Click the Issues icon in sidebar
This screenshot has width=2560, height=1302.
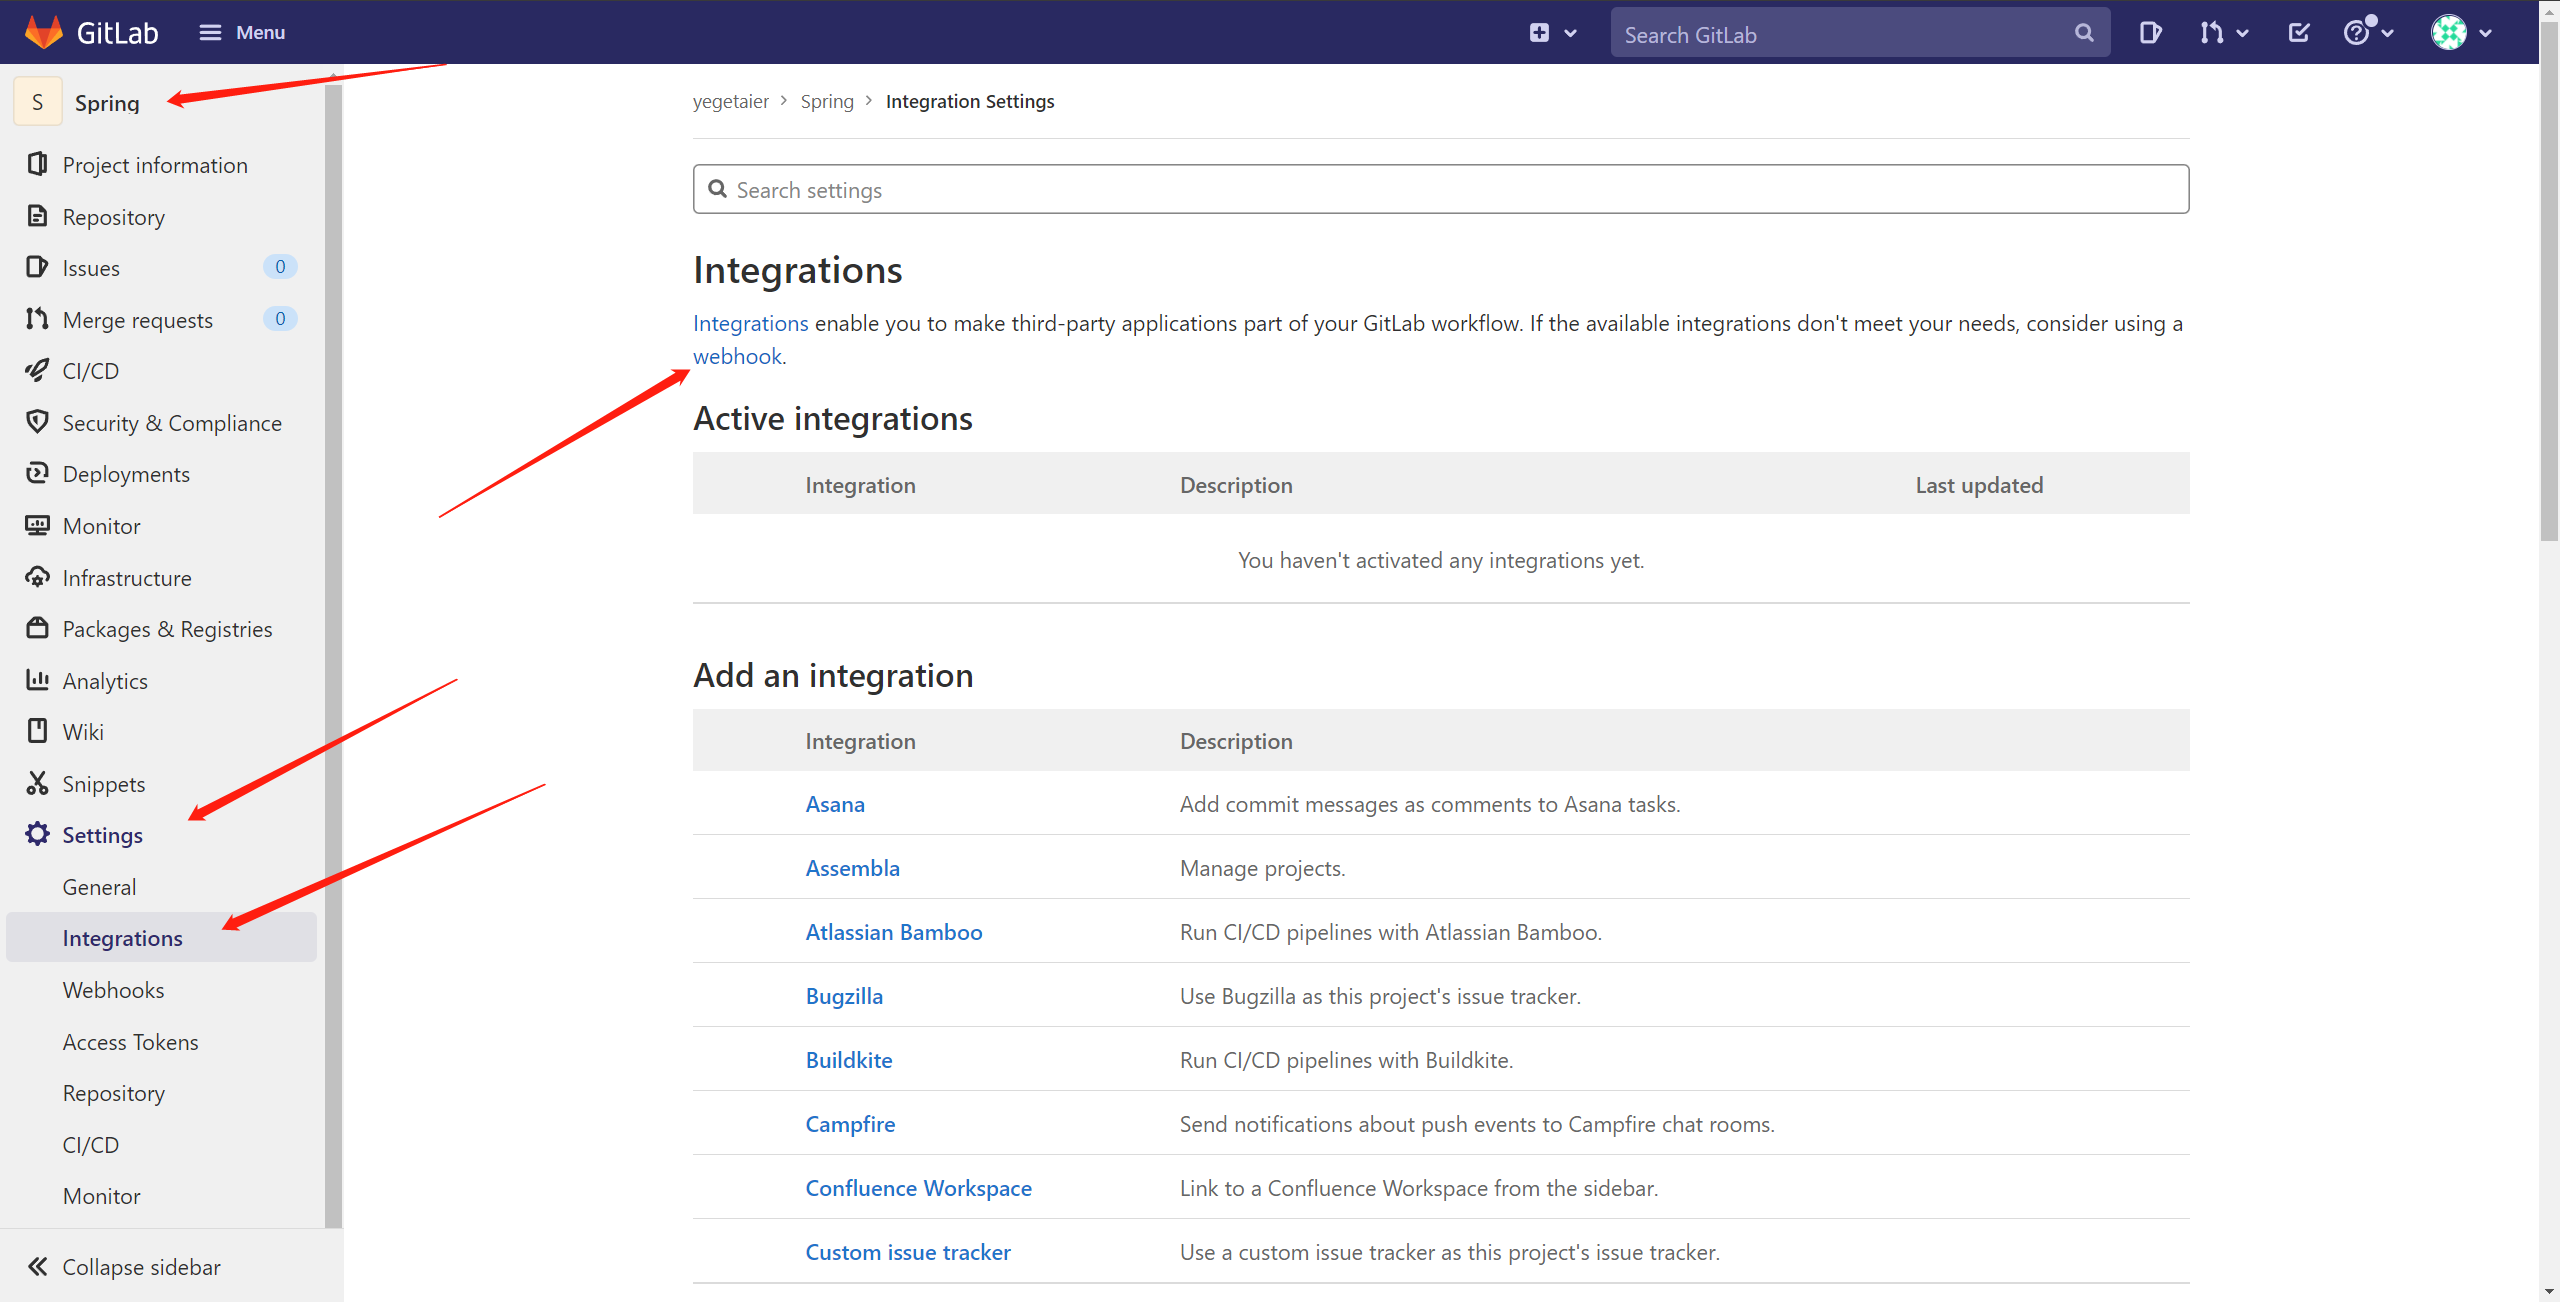click(37, 267)
